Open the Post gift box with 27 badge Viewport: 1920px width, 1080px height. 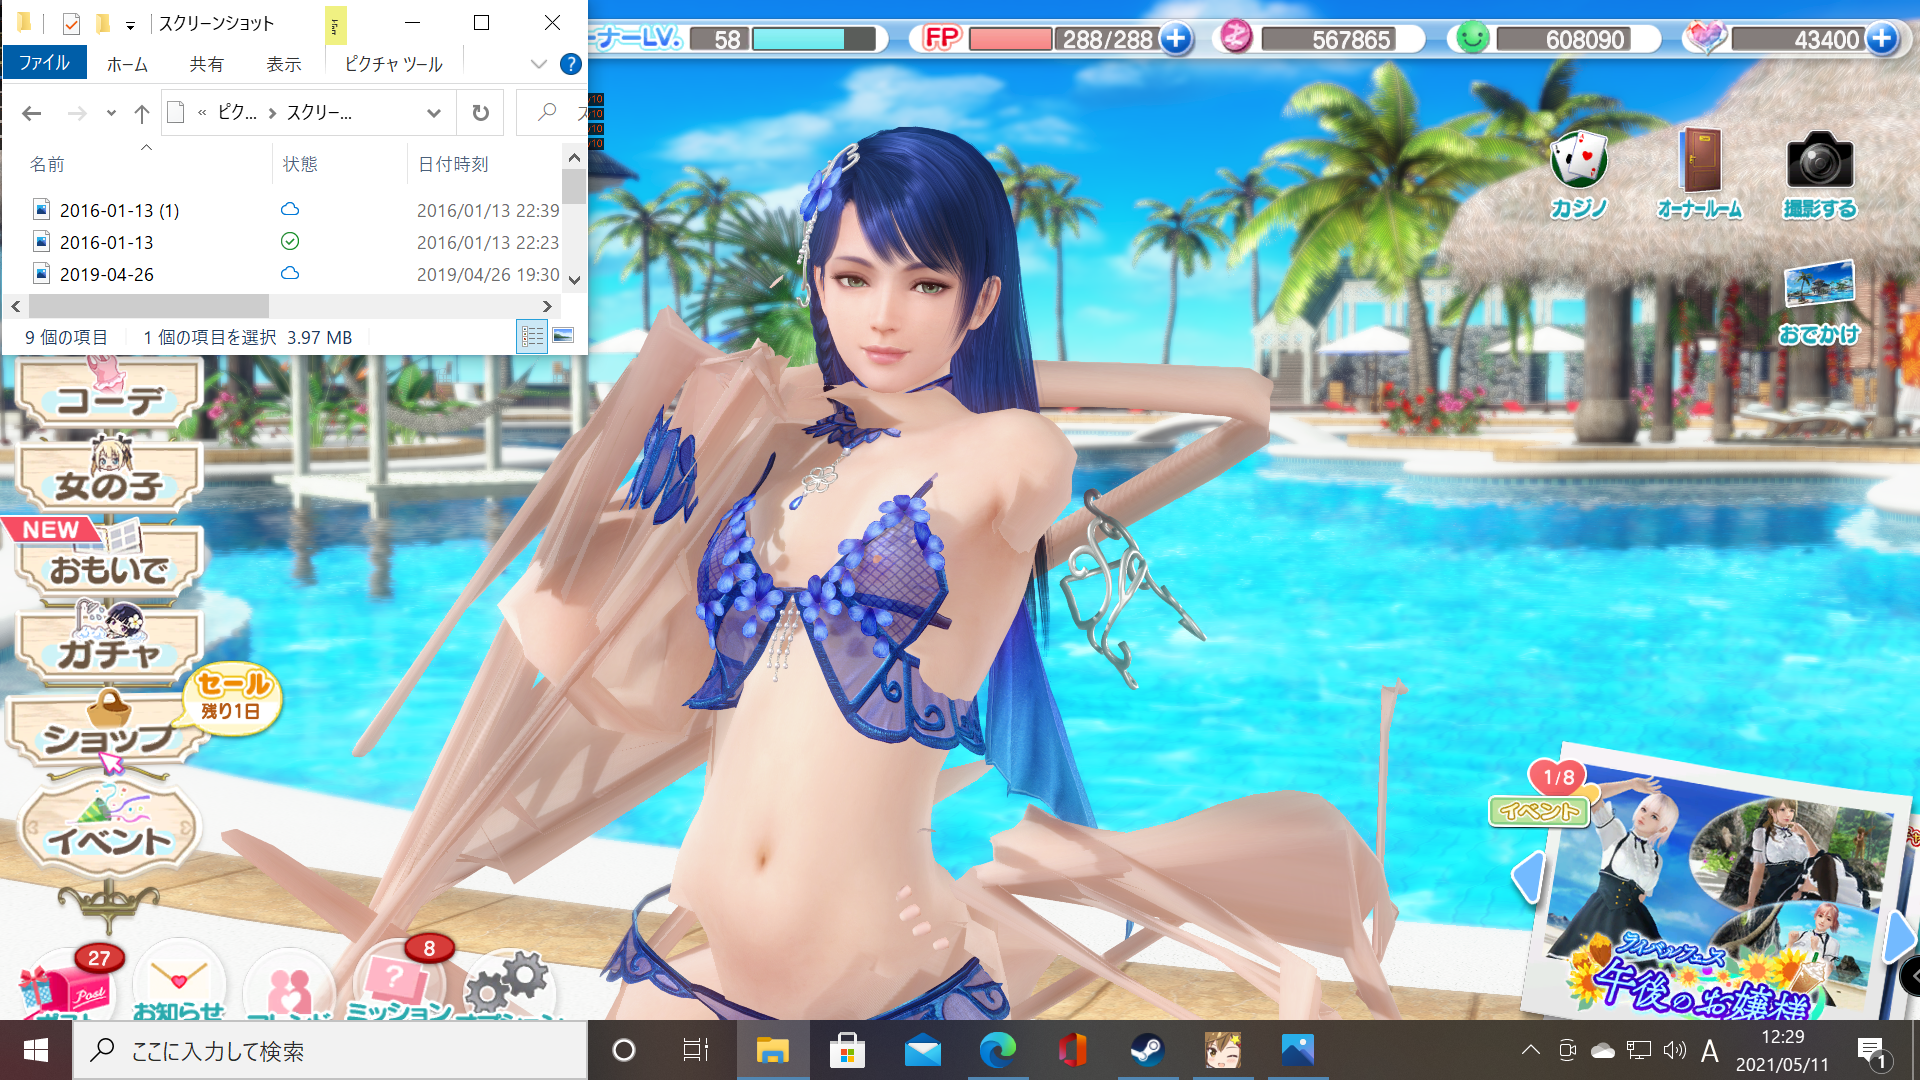[x=68, y=985]
